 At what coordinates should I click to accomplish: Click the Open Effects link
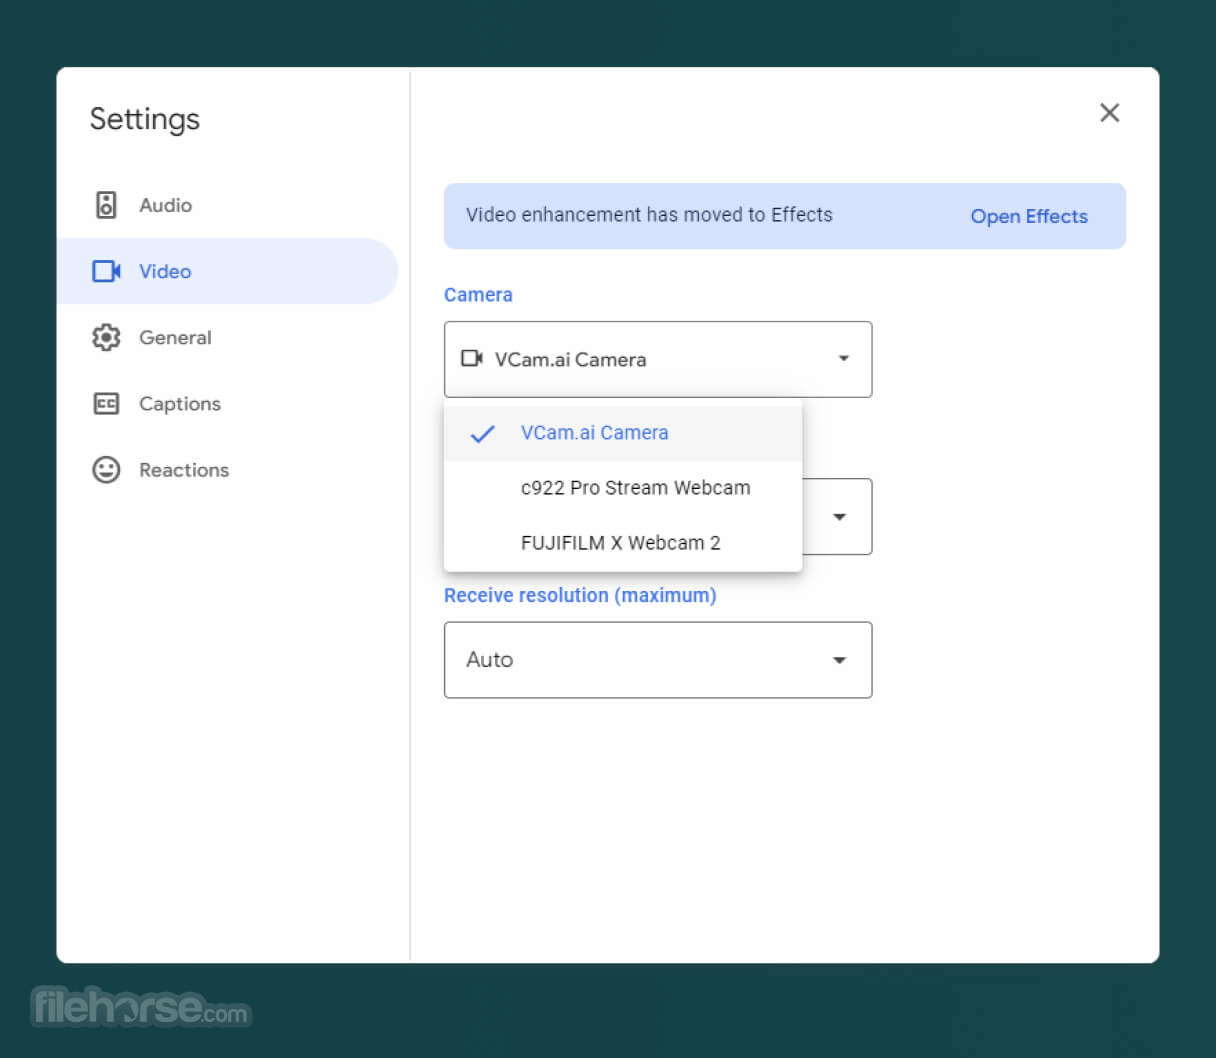click(1029, 216)
